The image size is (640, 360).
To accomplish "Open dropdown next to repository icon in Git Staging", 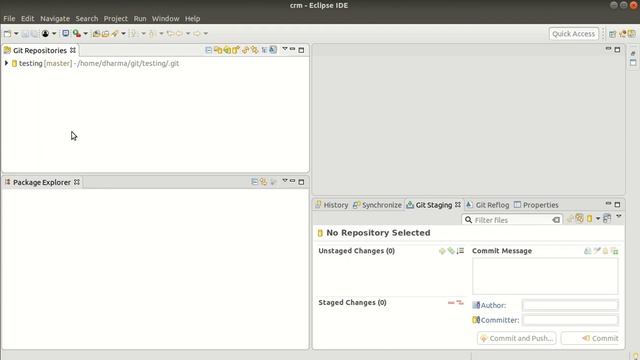I will [598, 219].
